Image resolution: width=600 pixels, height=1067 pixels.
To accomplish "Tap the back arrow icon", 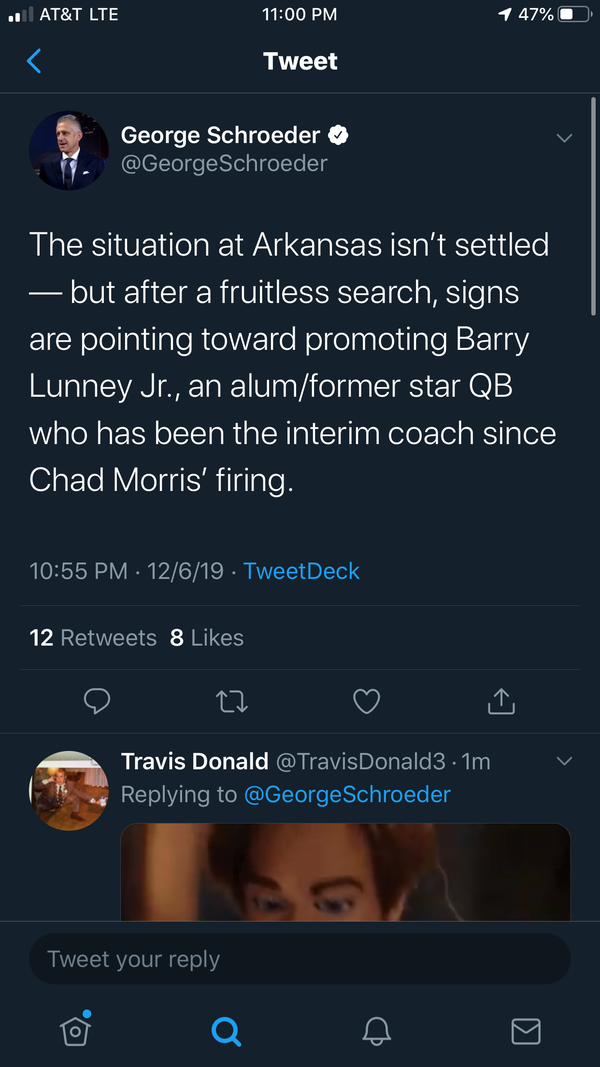I will [x=34, y=62].
